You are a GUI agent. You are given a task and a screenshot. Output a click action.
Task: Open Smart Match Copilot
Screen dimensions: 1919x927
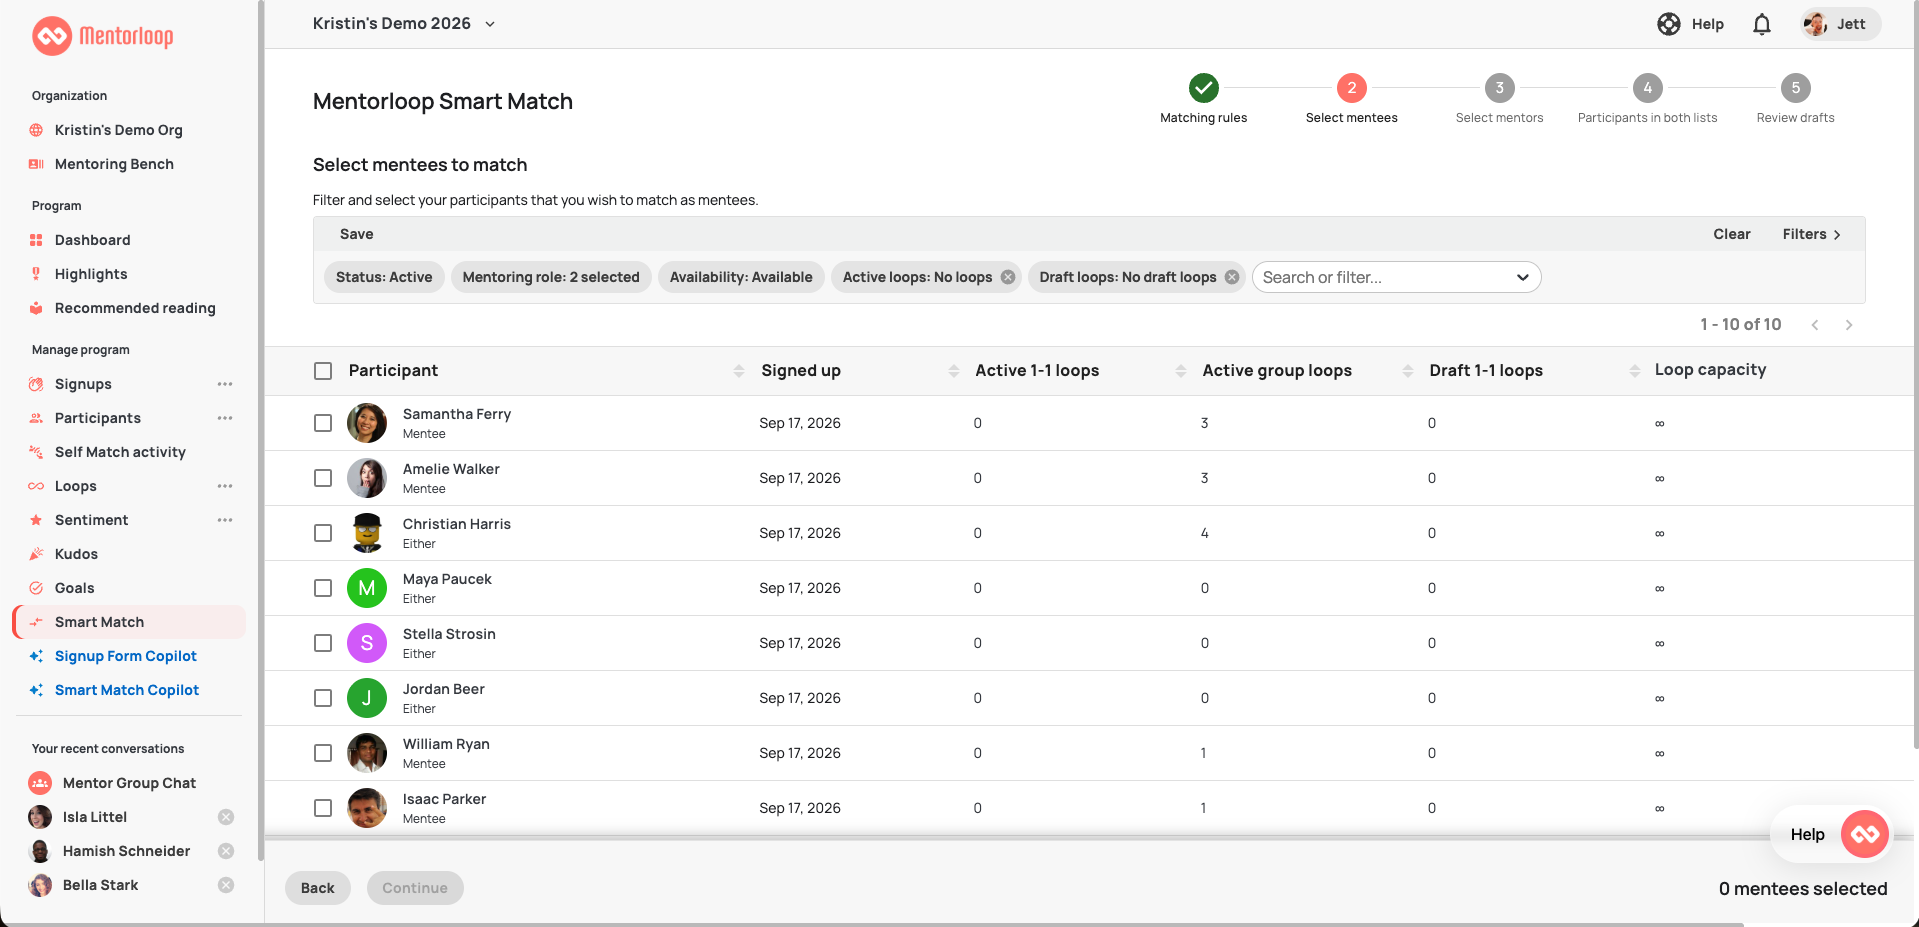(x=127, y=690)
